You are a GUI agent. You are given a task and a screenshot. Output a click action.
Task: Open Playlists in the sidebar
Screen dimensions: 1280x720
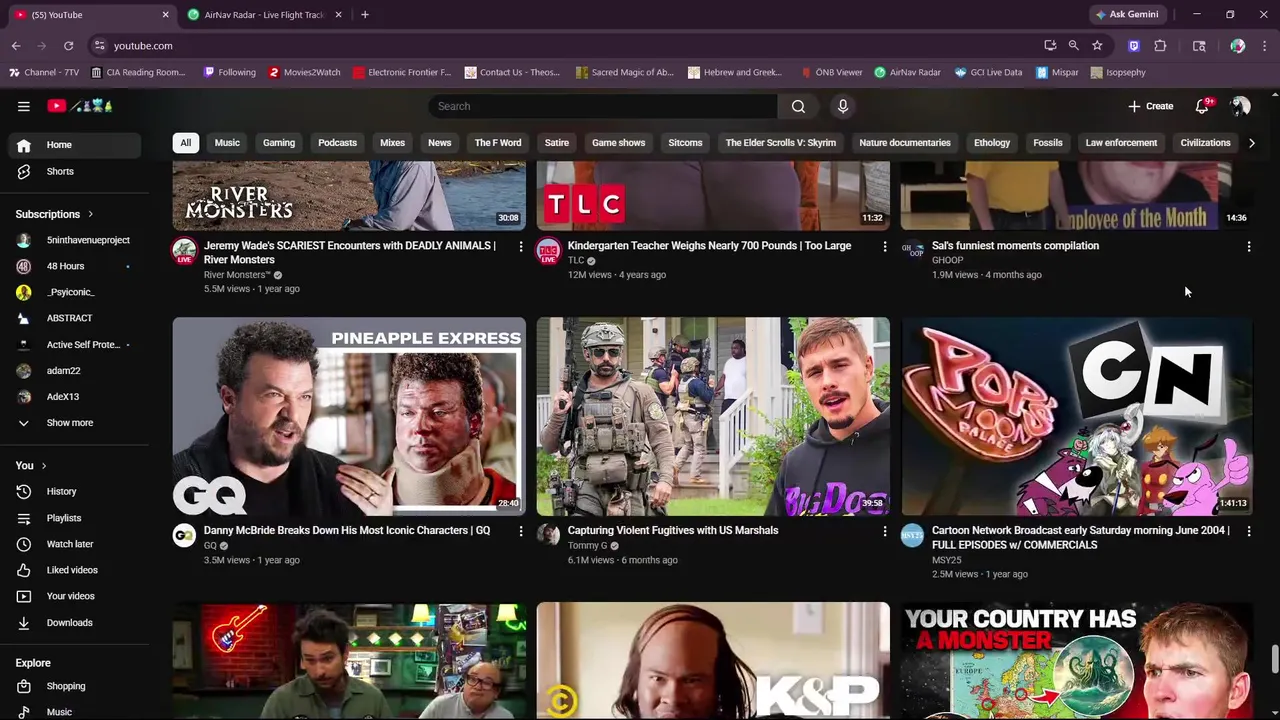[76, 518]
